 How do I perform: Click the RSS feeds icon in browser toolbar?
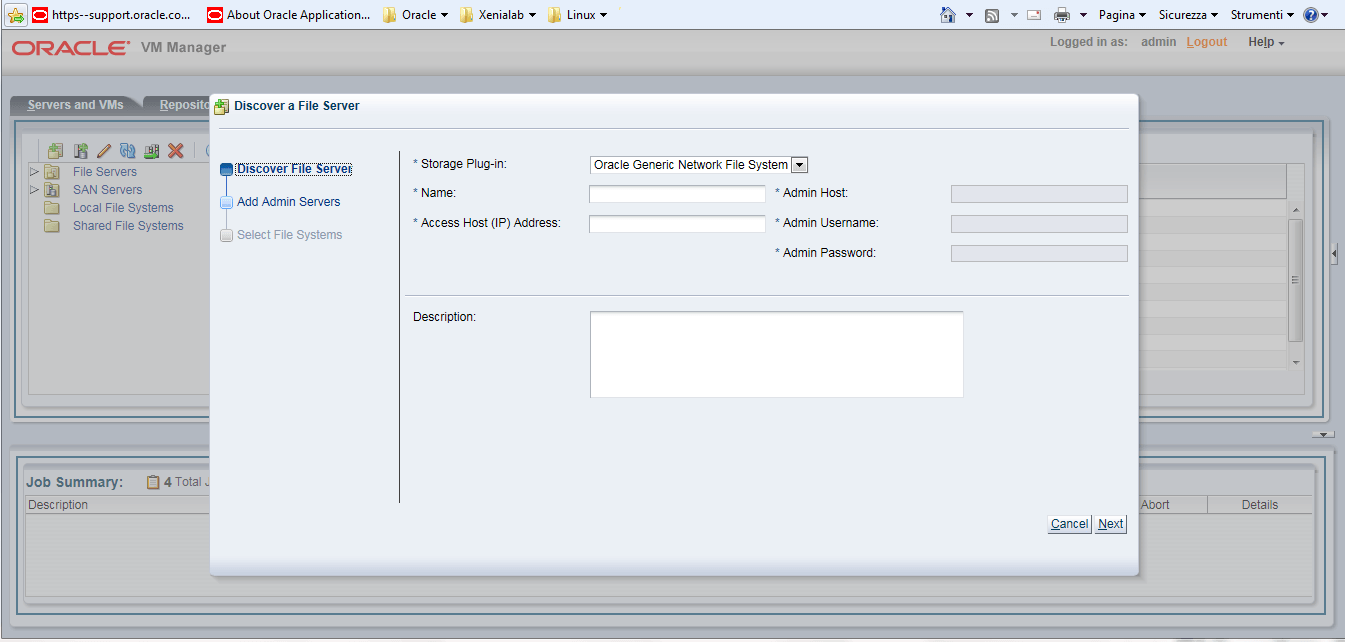(x=992, y=15)
